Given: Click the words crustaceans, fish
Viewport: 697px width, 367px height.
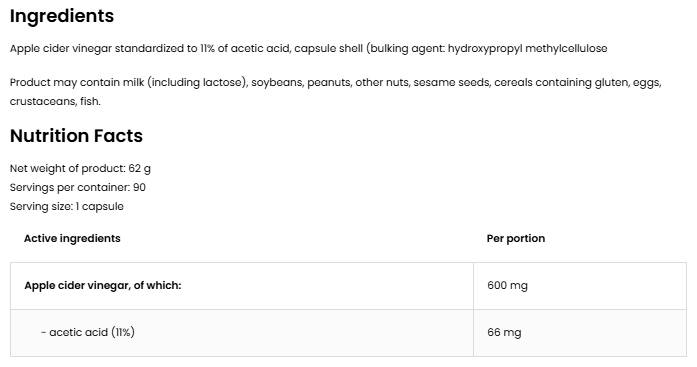Looking at the screenshot, I should 55,101.
